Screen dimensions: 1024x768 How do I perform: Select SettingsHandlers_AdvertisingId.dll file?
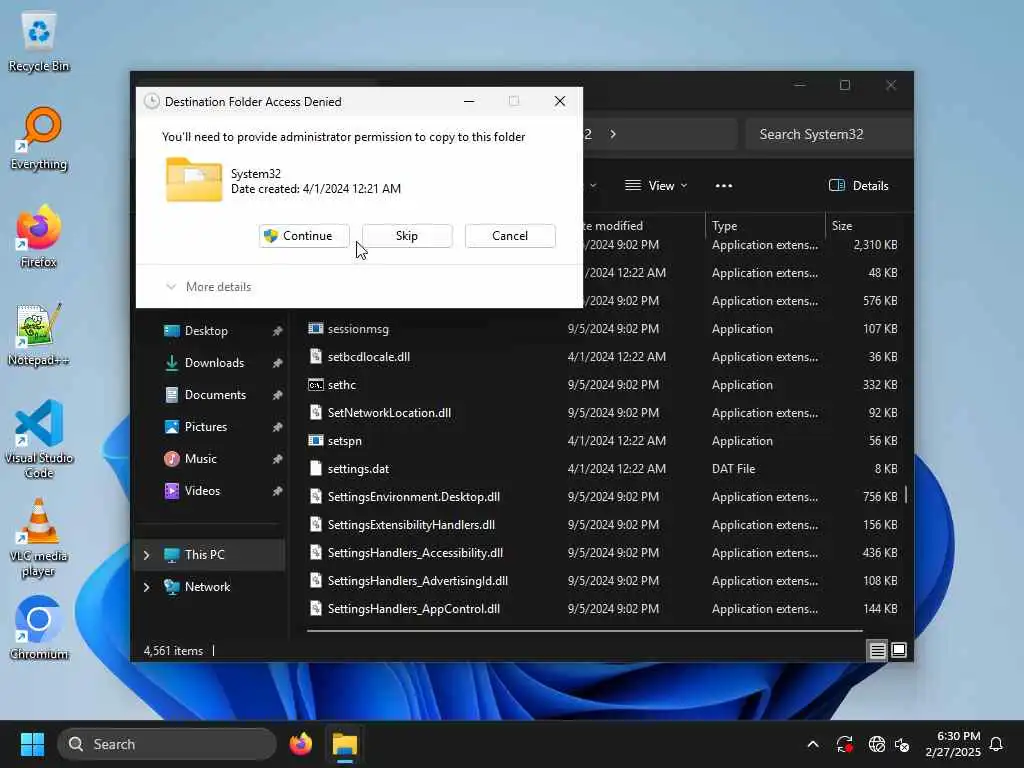pyautogui.click(x=417, y=582)
